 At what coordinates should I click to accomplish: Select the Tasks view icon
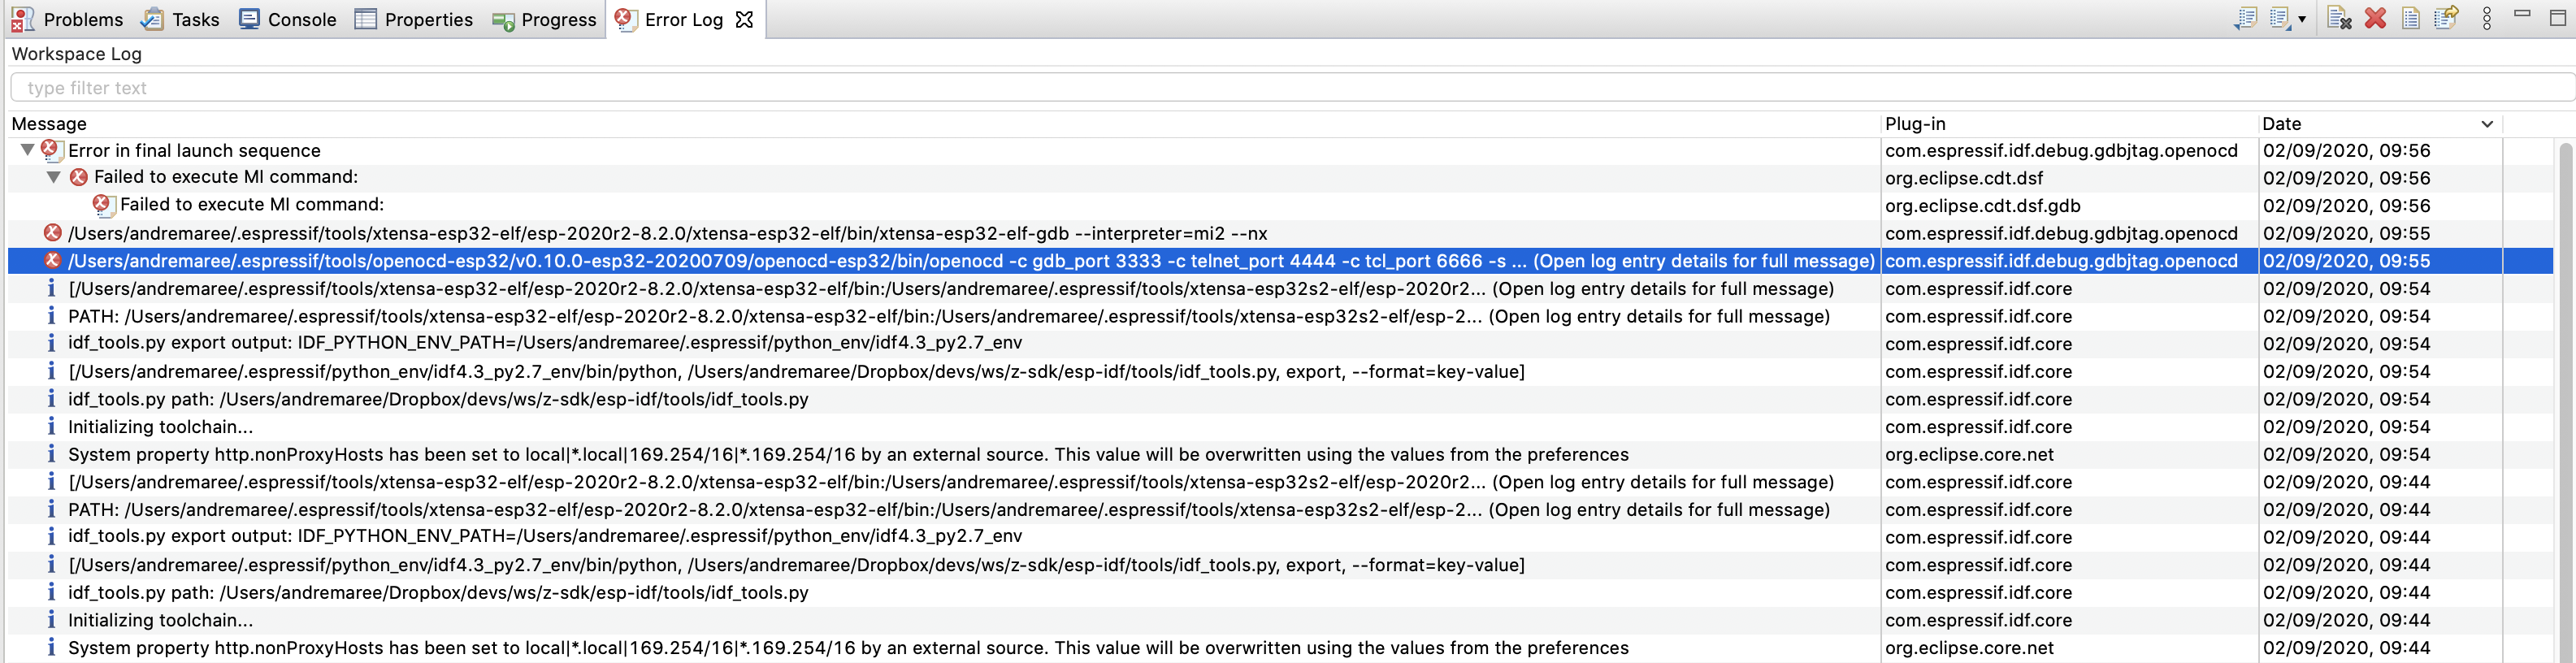coord(152,18)
